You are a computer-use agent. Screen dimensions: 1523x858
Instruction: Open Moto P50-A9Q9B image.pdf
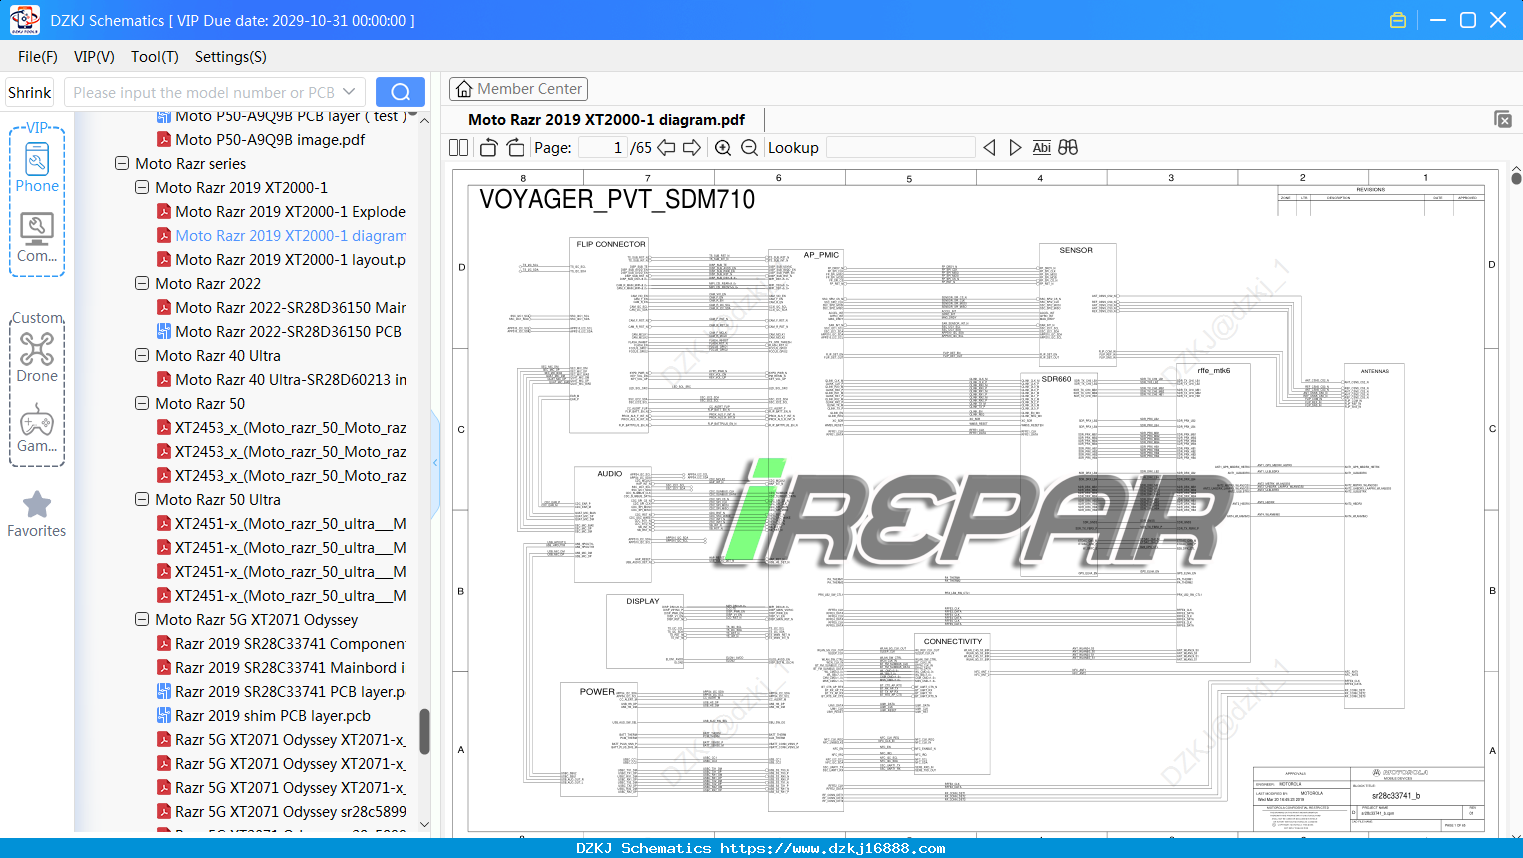[261, 139]
